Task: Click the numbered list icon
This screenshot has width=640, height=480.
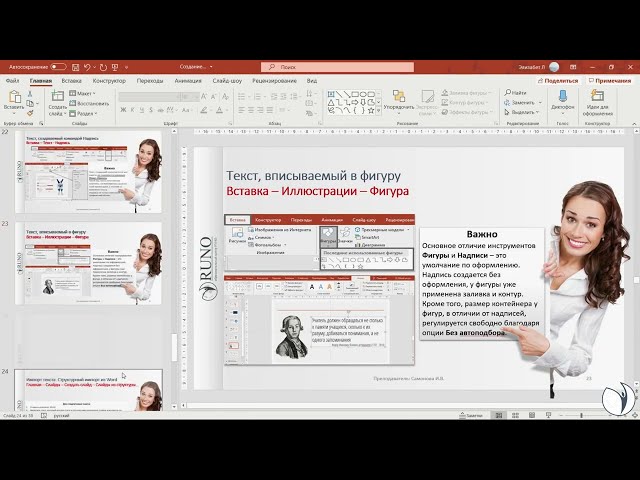Action: (x=258, y=97)
